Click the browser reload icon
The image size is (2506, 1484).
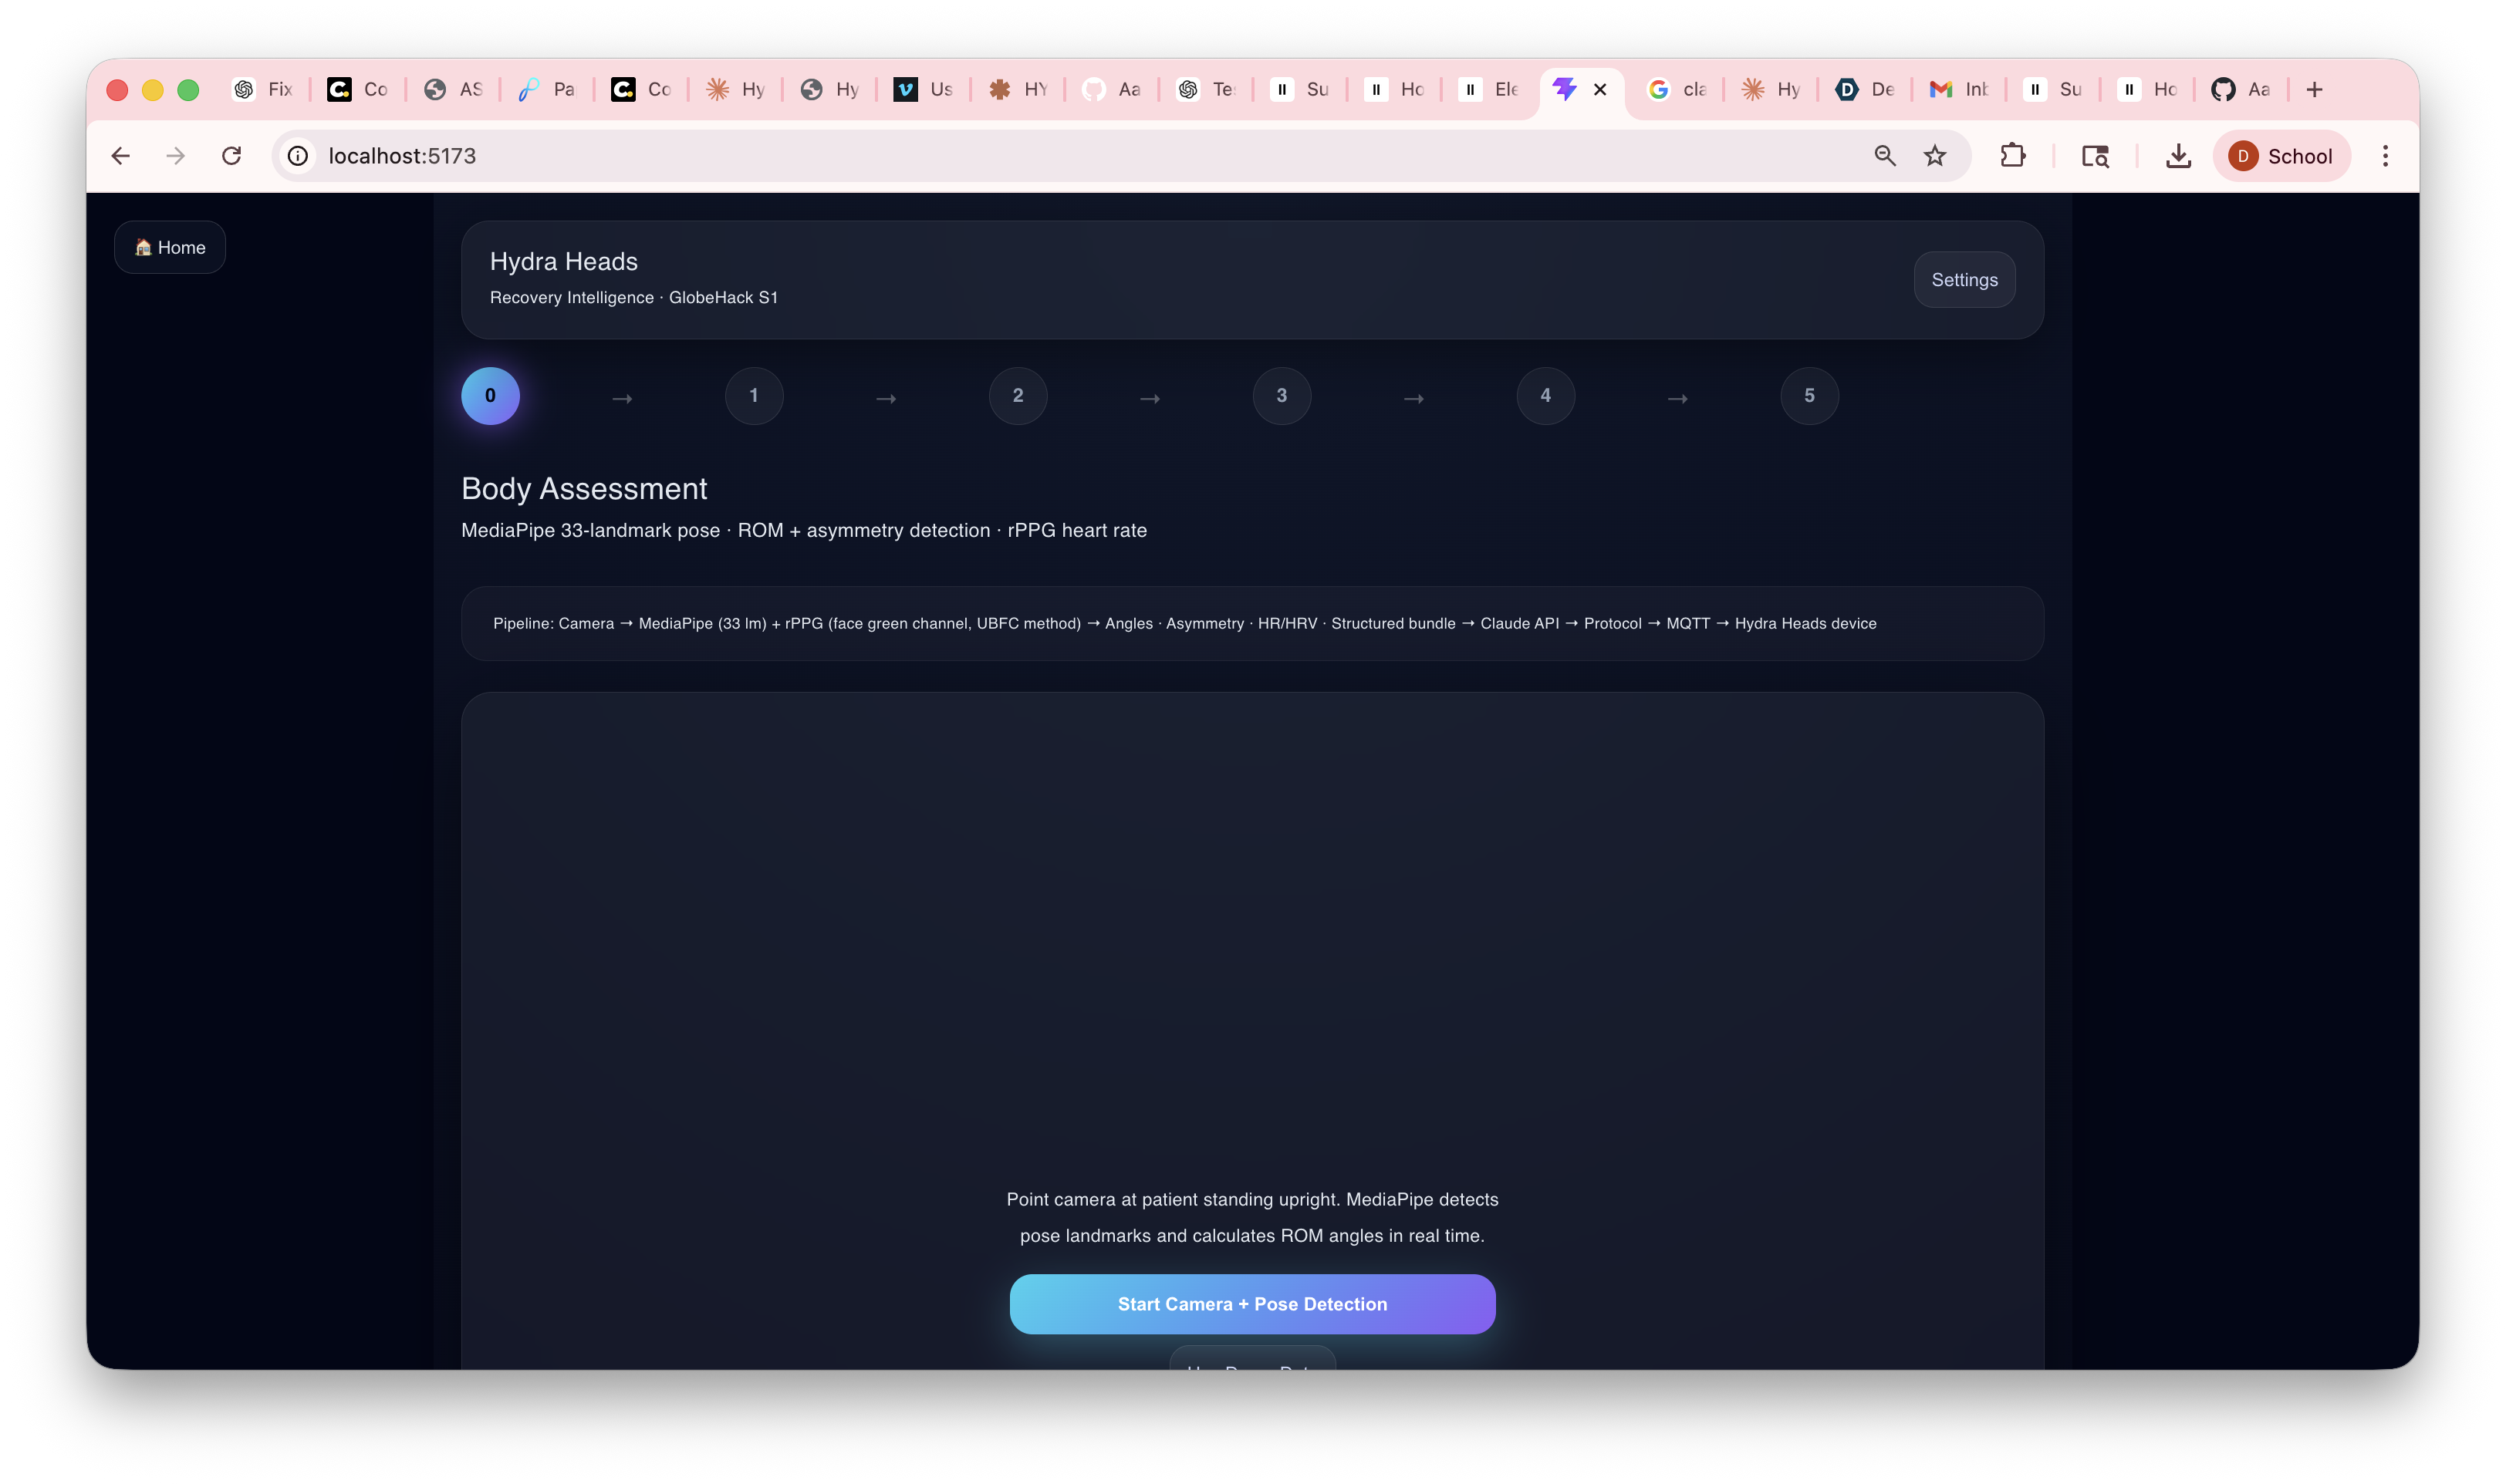point(232,156)
